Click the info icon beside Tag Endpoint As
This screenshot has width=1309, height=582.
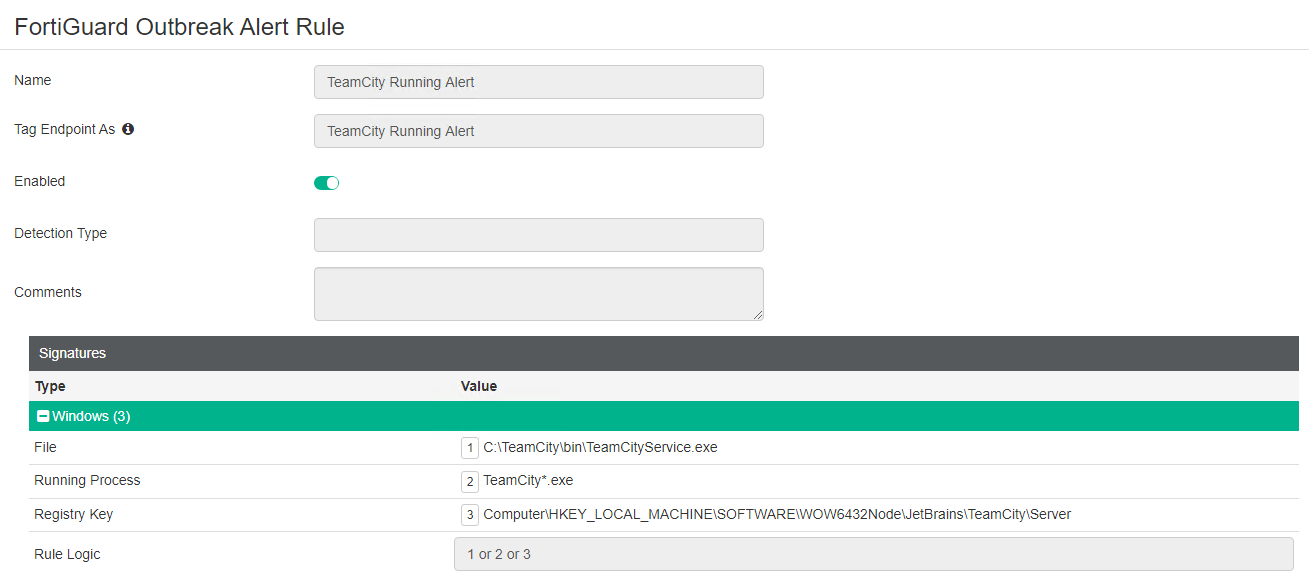128,129
